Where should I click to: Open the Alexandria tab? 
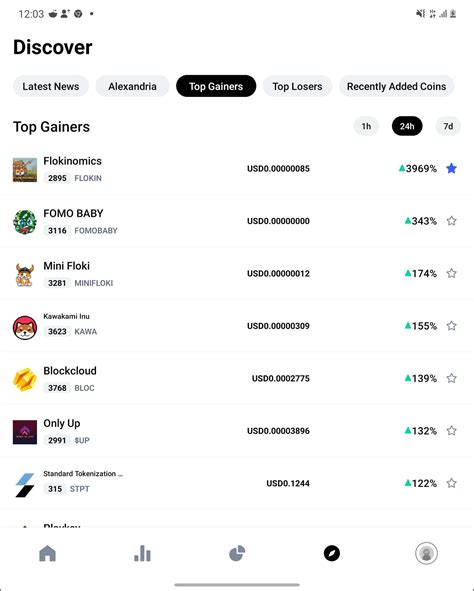pyautogui.click(x=132, y=86)
